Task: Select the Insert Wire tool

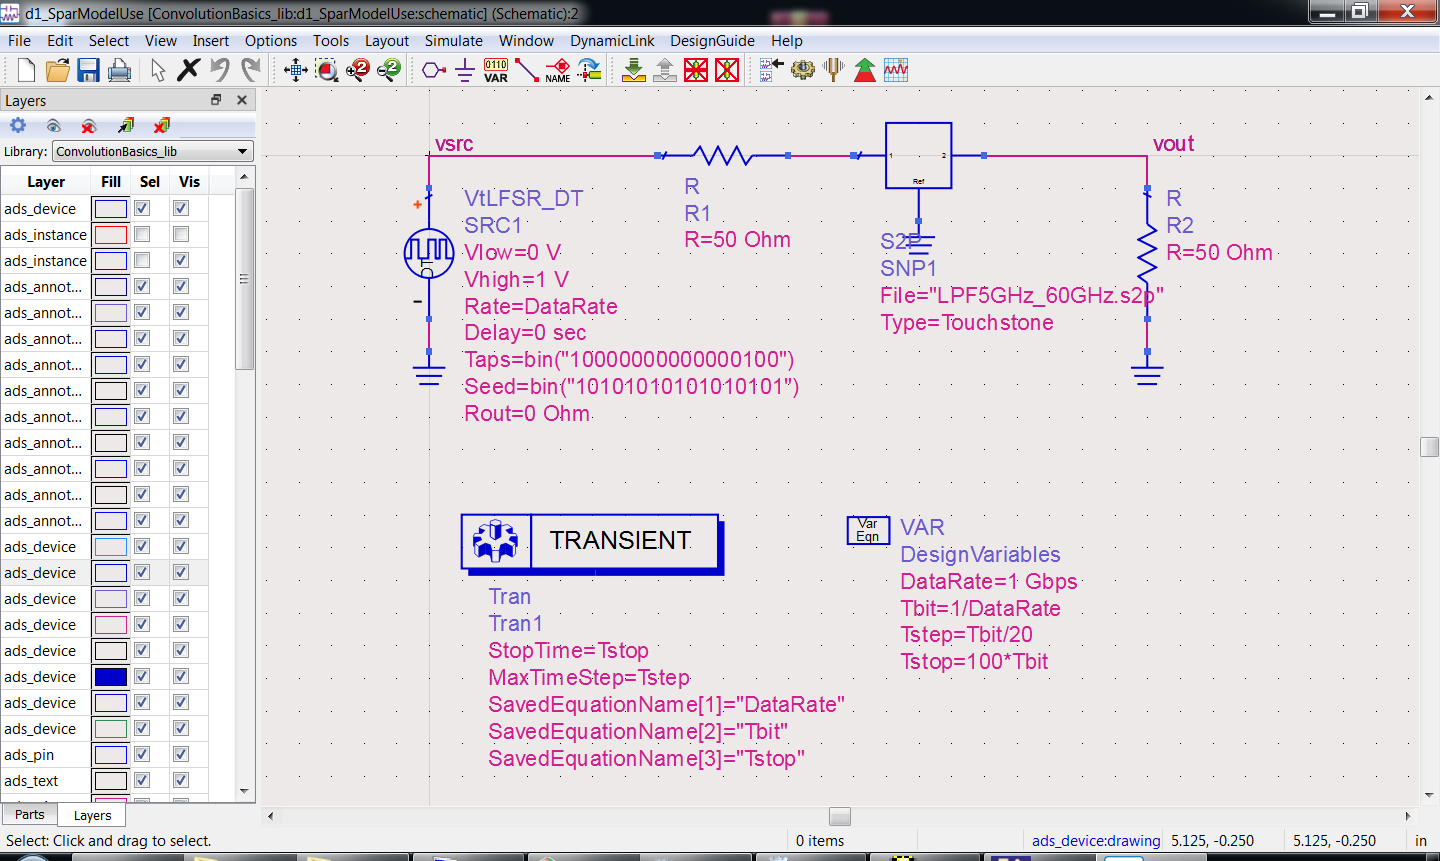Action: (527, 70)
